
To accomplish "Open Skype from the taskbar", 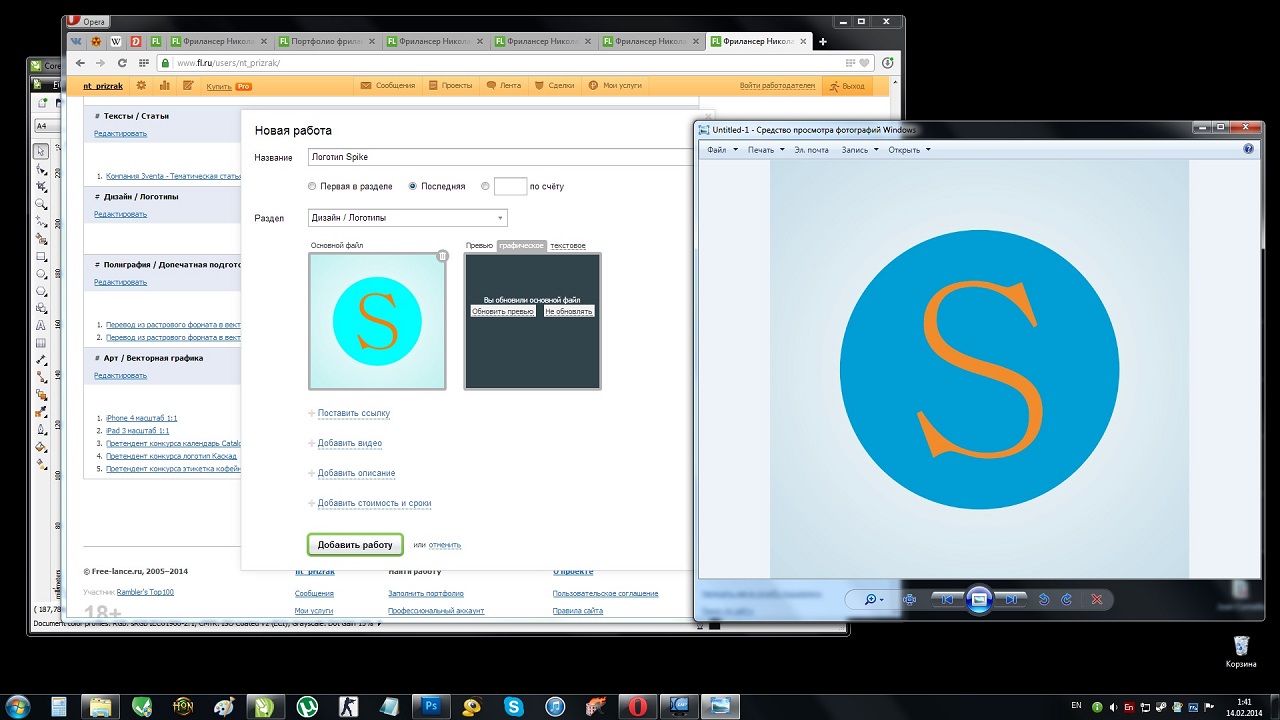I will pos(514,706).
